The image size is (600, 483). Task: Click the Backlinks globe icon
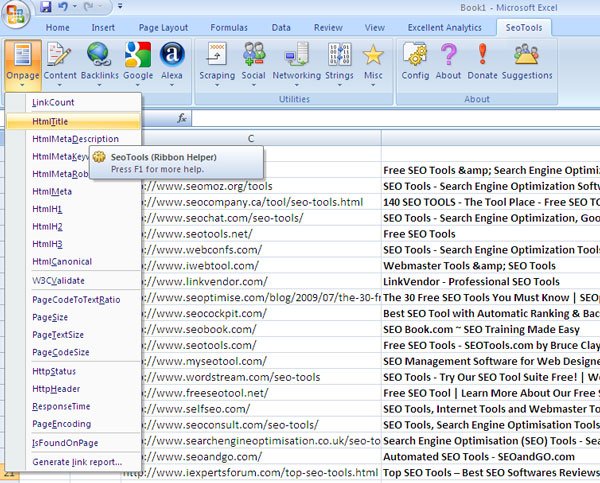pos(99,54)
